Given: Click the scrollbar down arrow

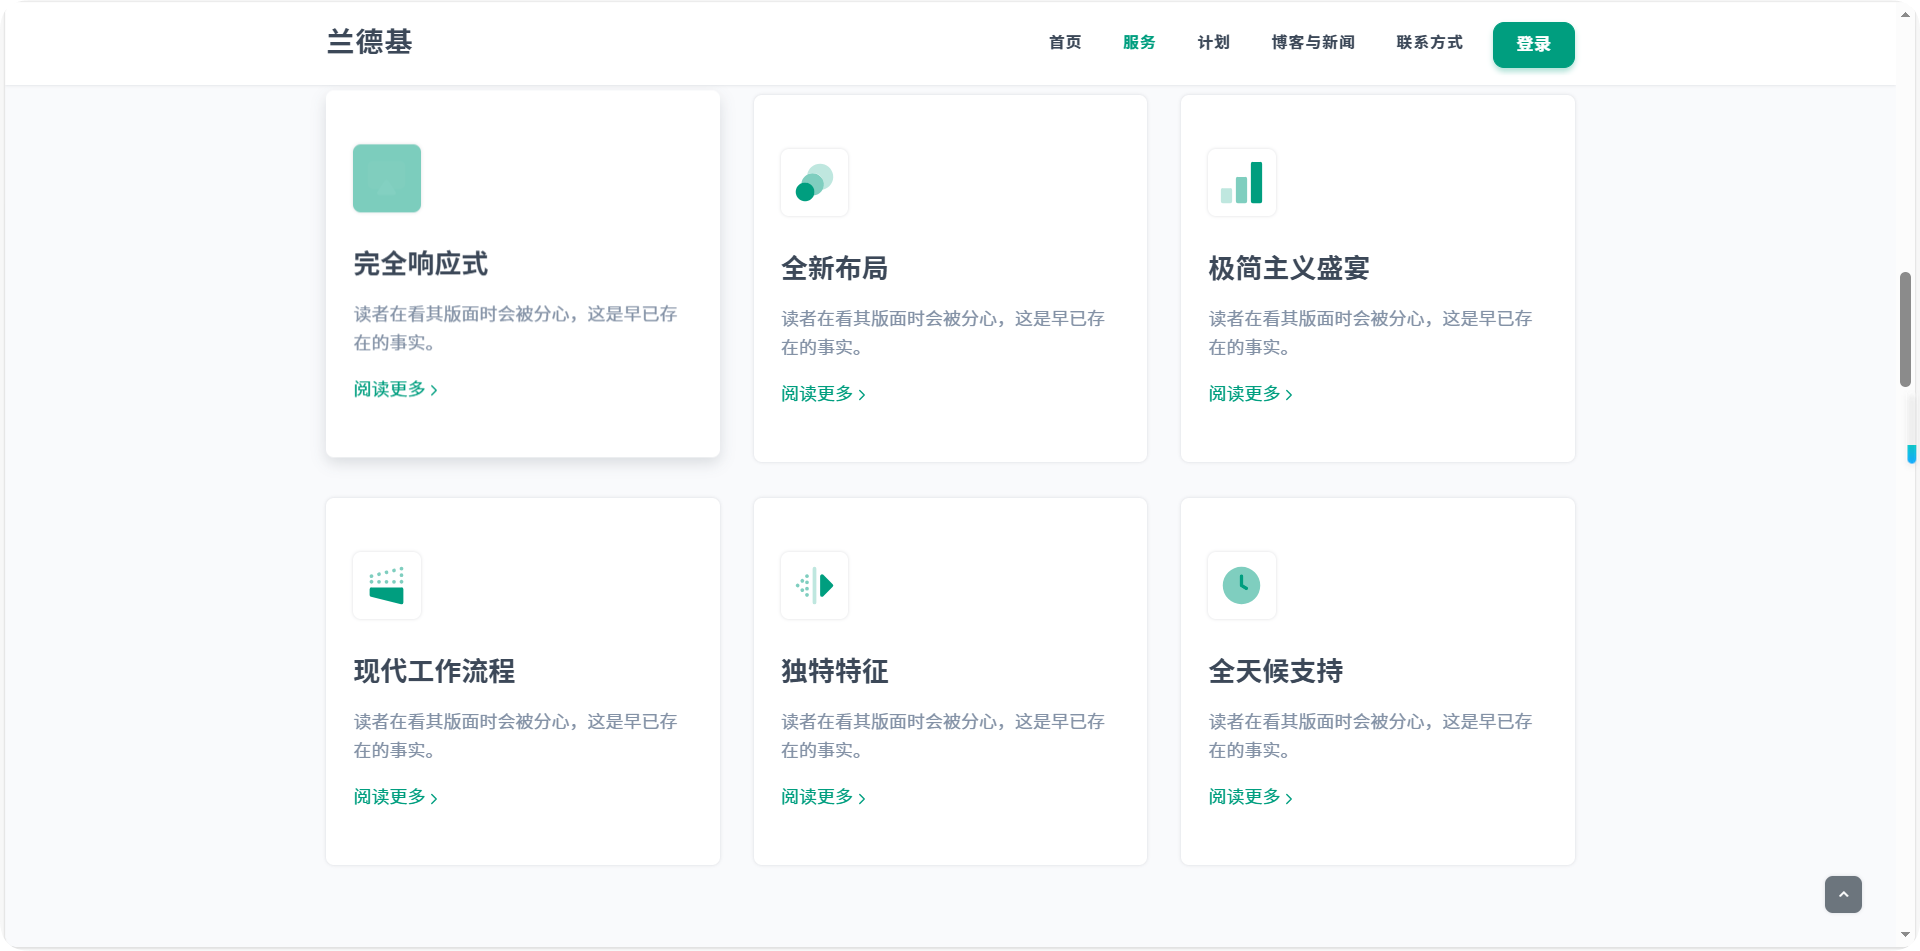Looking at the screenshot, I should click(x=1905, y=936).
